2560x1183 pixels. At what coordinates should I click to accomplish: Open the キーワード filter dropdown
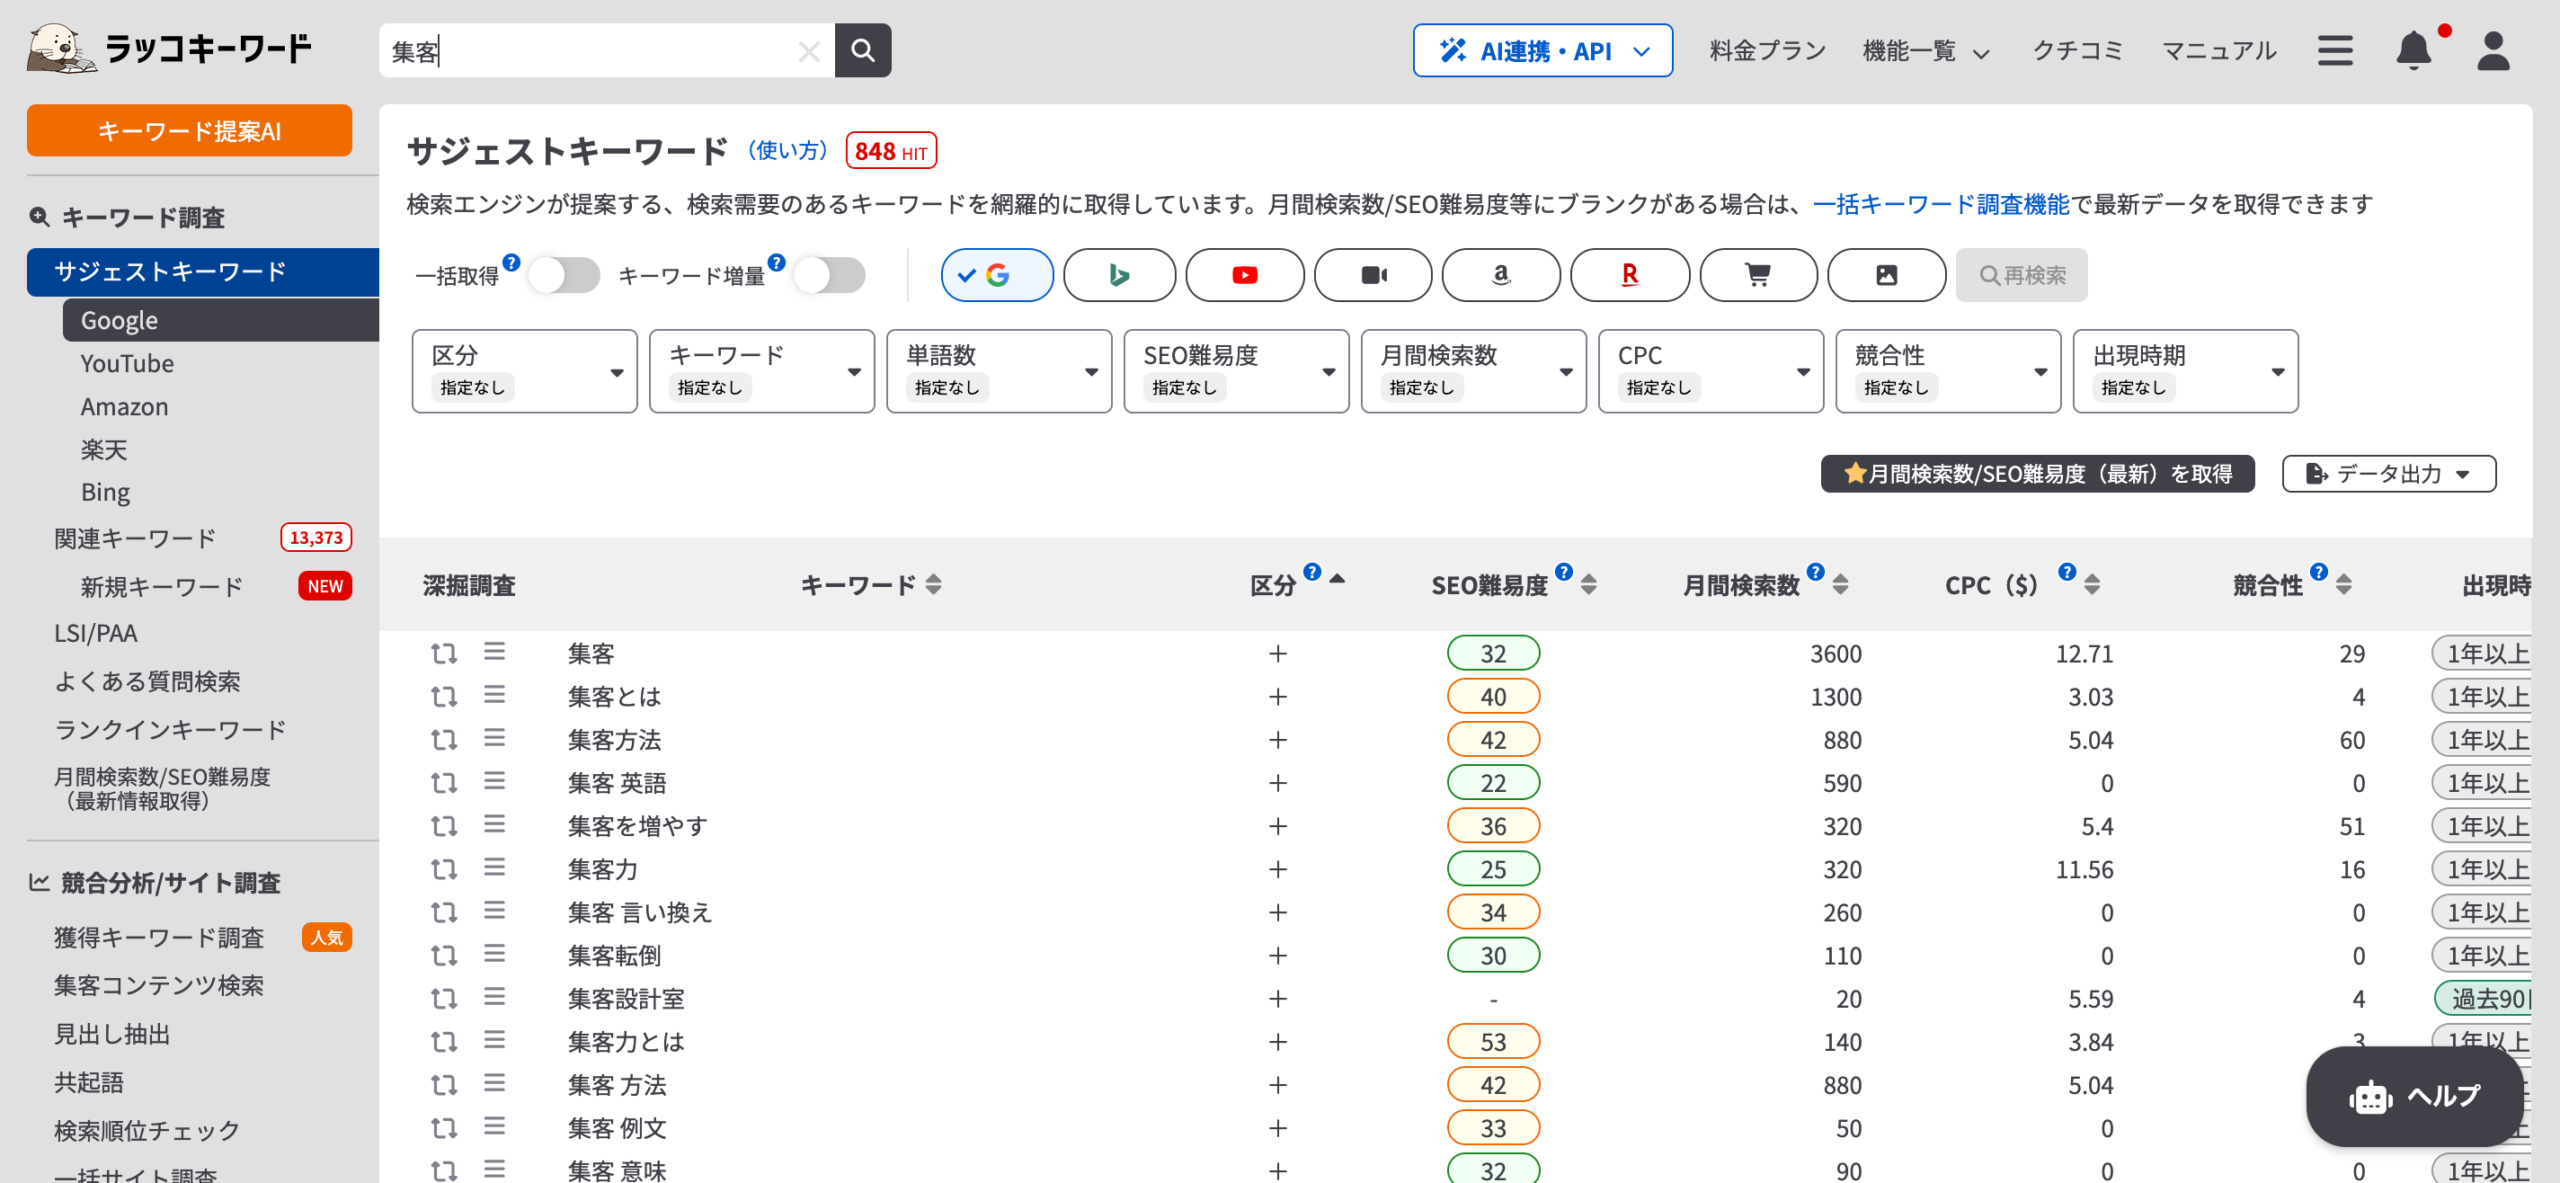click(x=762, y=371)
